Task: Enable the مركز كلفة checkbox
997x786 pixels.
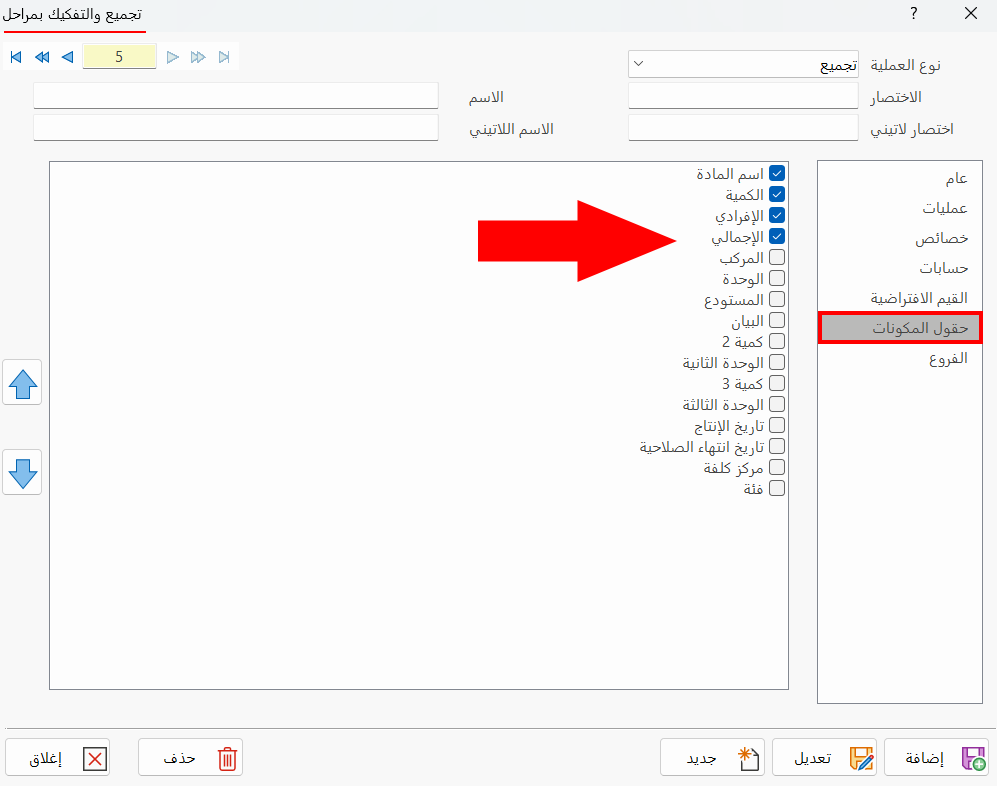Action: pyautogui.click(x=776, y=467)
